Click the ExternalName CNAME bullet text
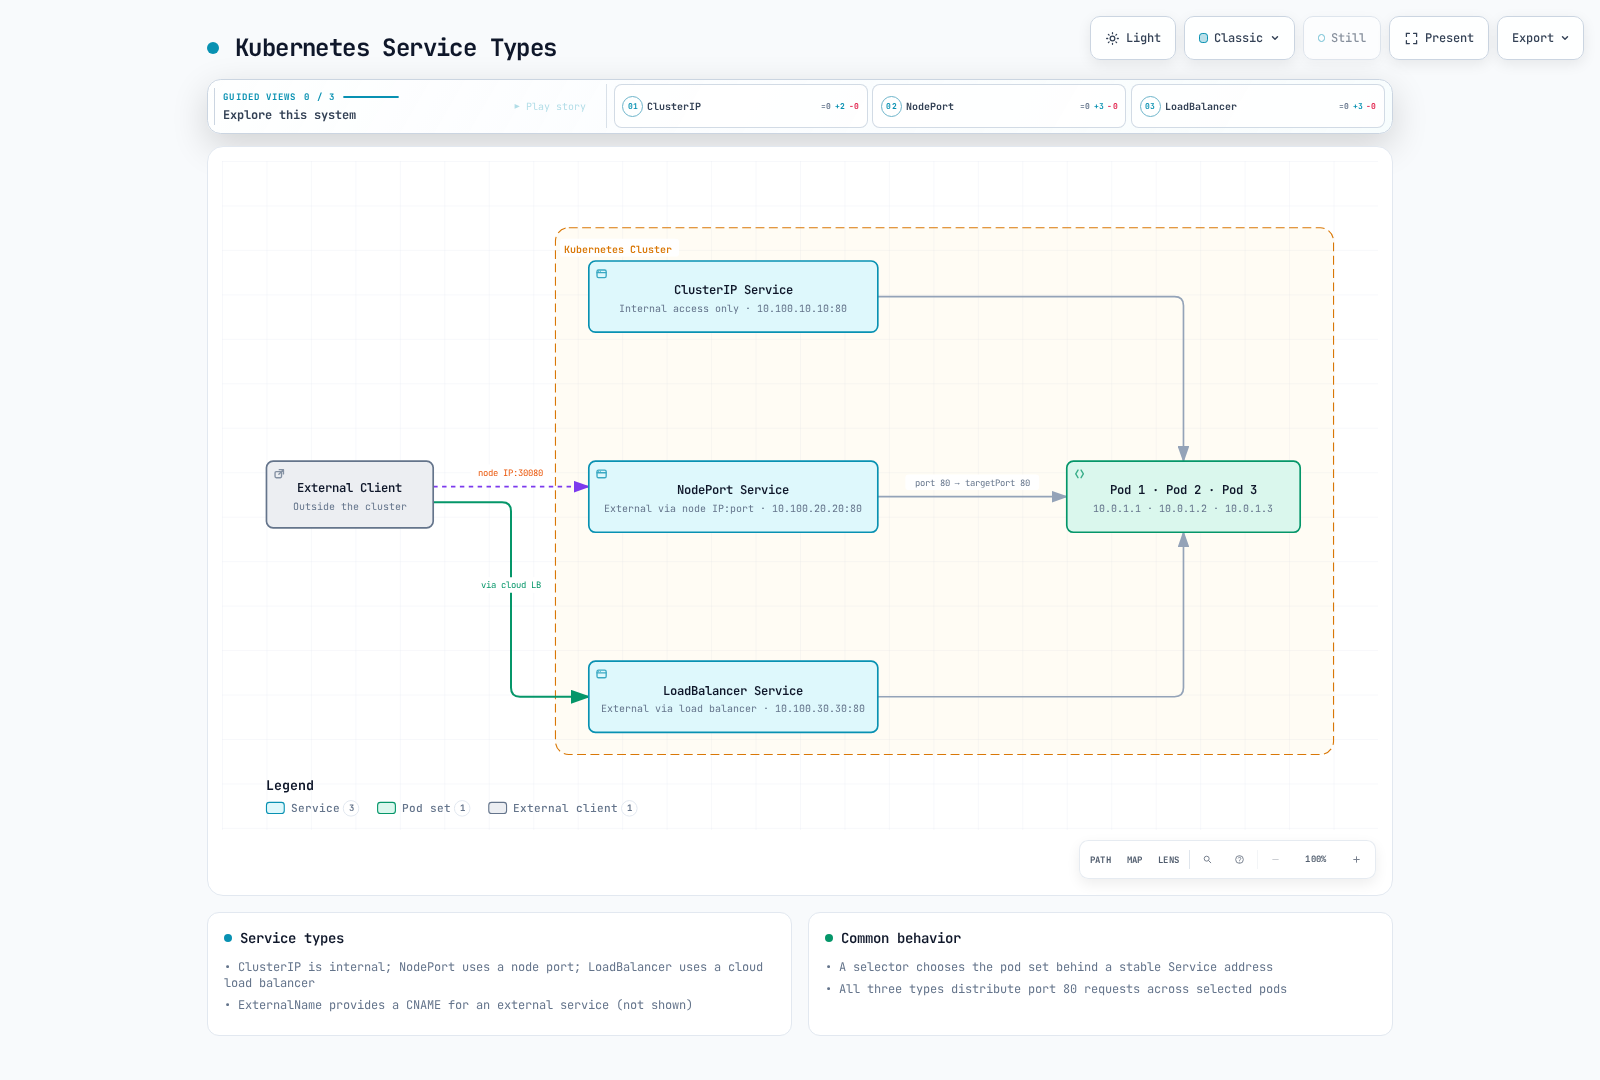Viewport: 1600px width, 1080px height. click(465, 1005)
